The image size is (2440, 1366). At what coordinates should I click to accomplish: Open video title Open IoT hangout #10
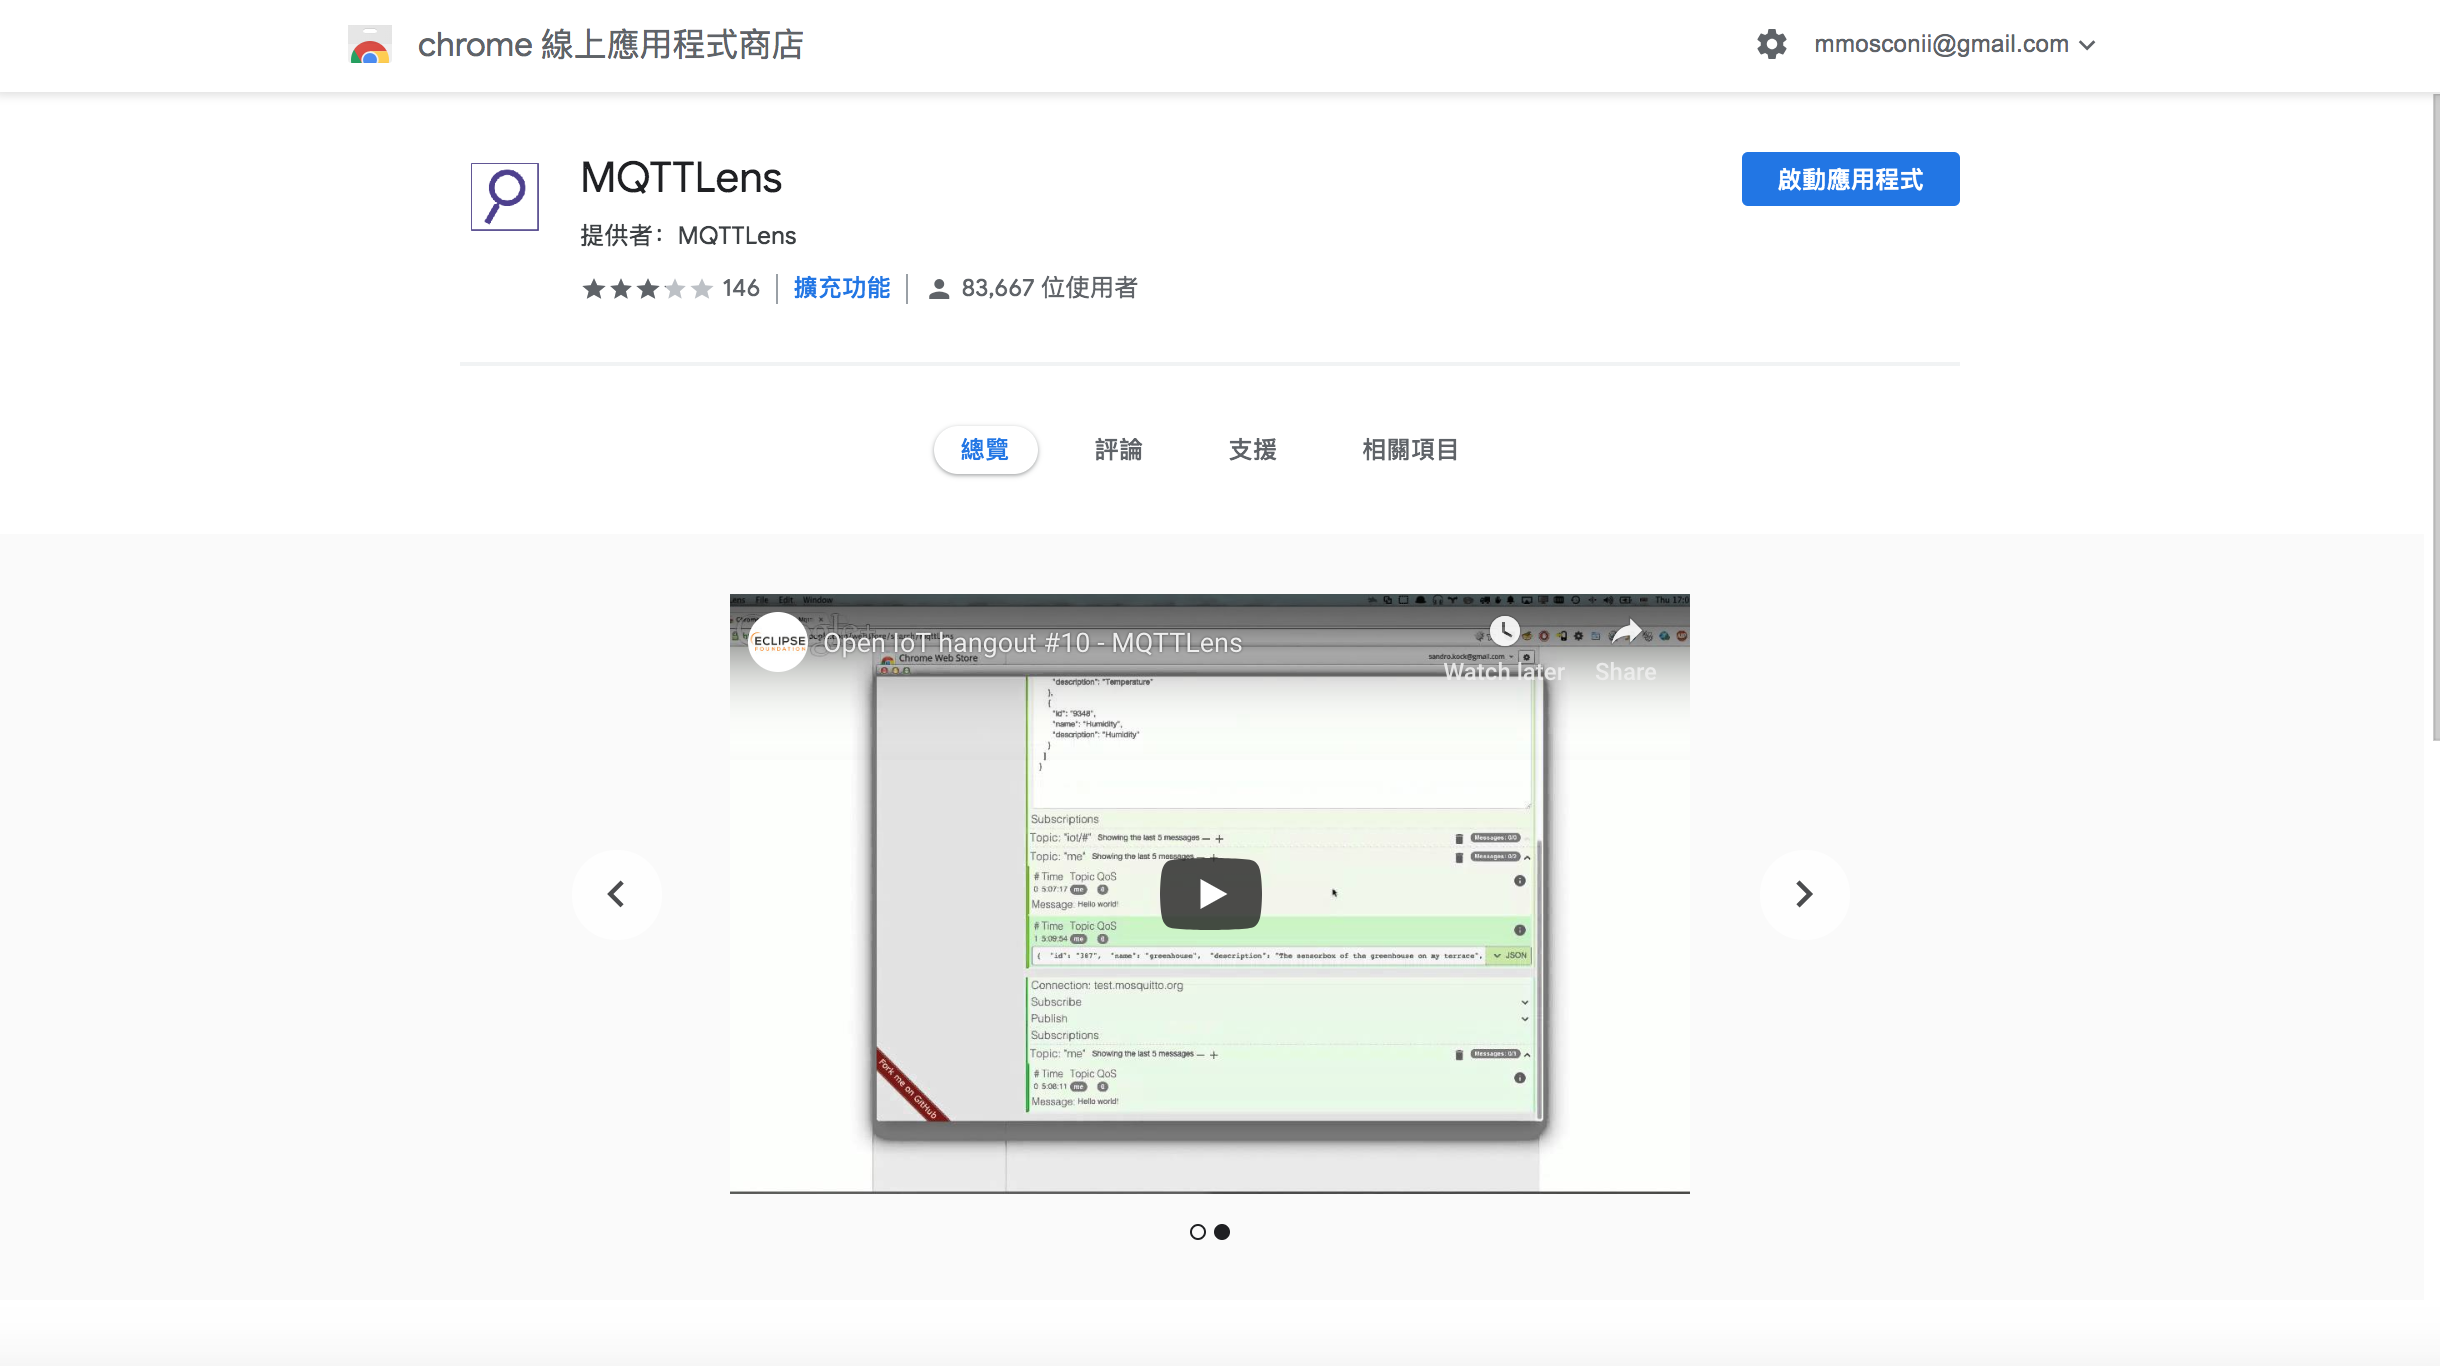[1033, 643]
